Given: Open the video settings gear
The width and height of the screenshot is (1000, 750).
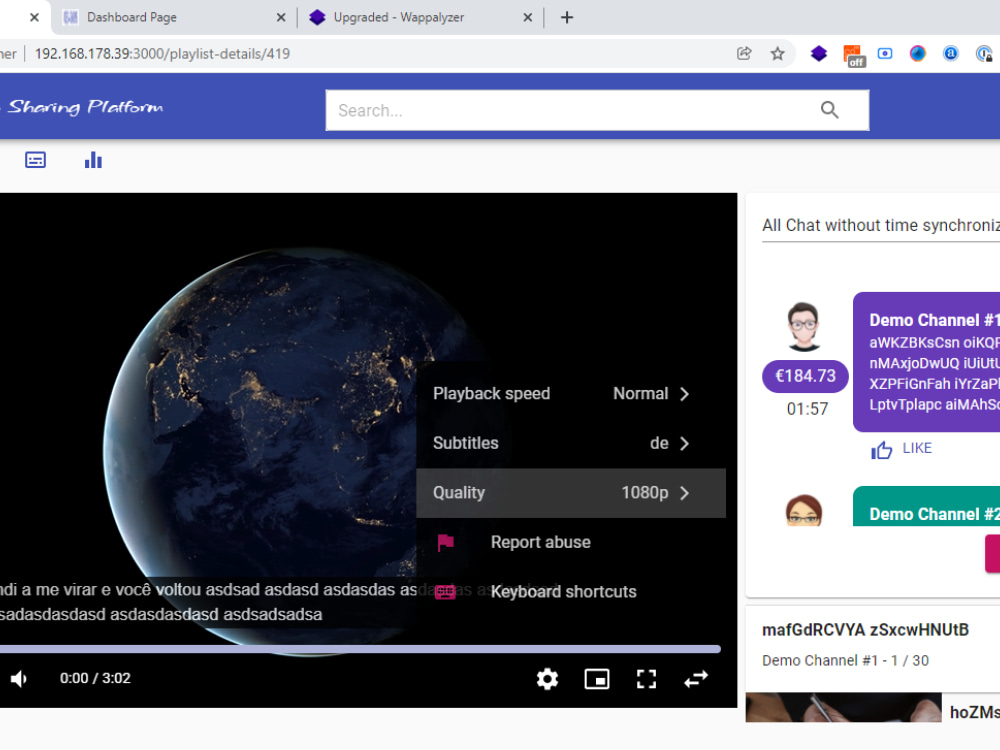Looking at the screenshot, I should point(547,679).
